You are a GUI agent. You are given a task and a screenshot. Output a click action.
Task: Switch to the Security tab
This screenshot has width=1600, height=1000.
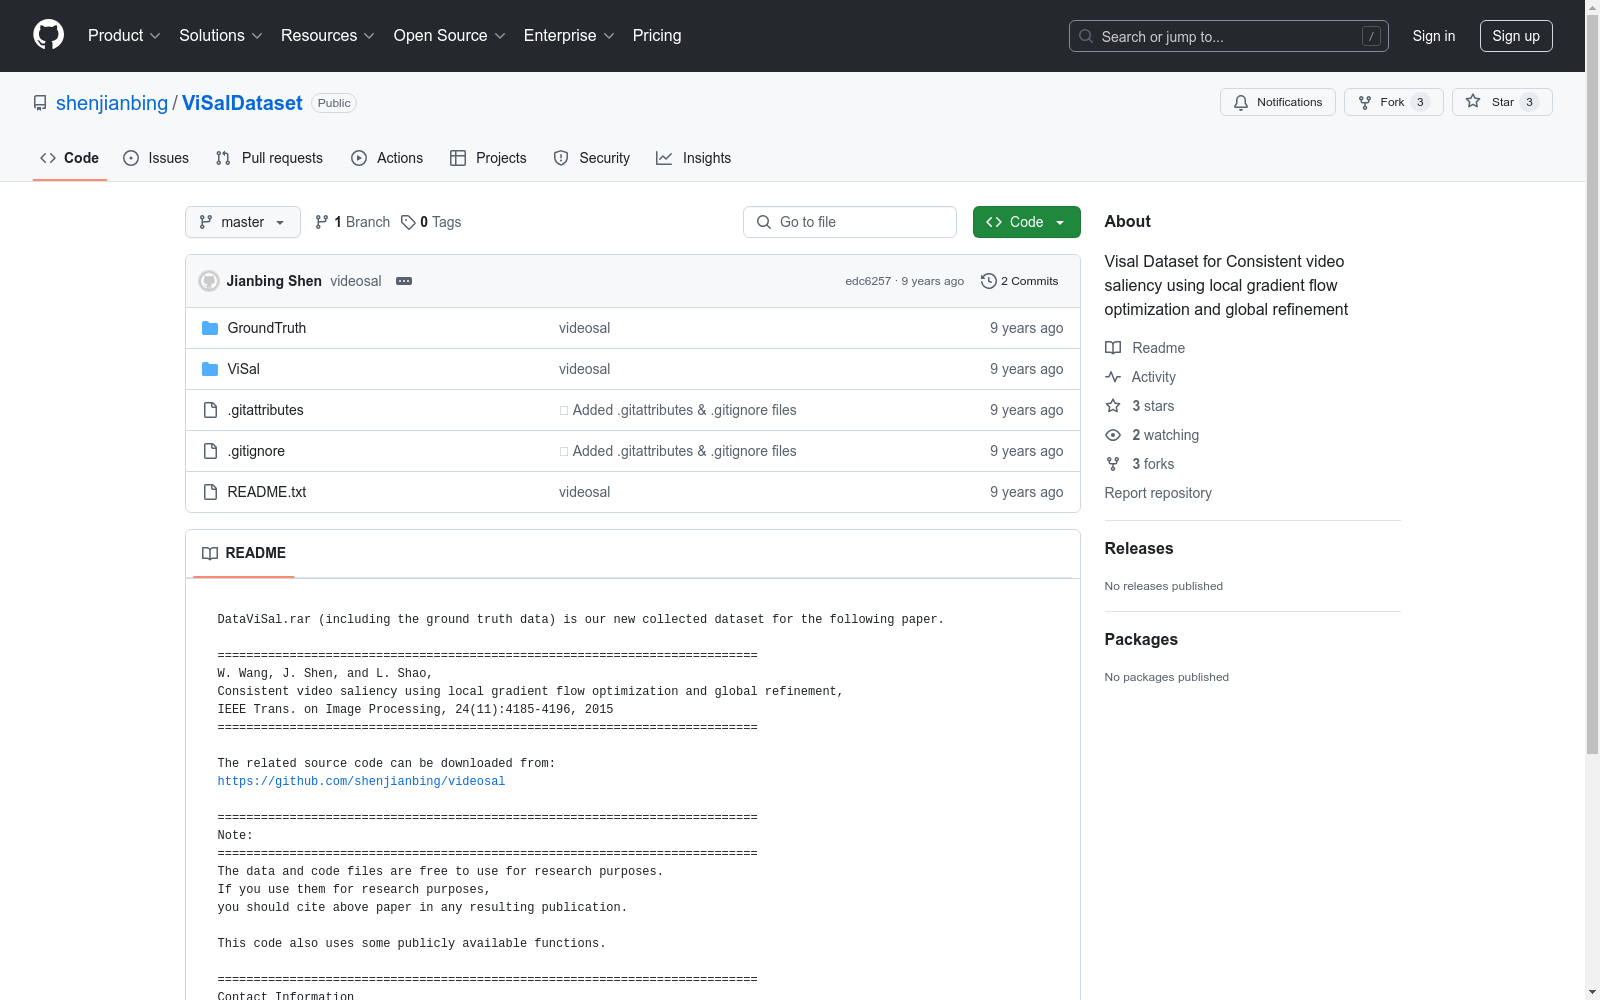591,158
